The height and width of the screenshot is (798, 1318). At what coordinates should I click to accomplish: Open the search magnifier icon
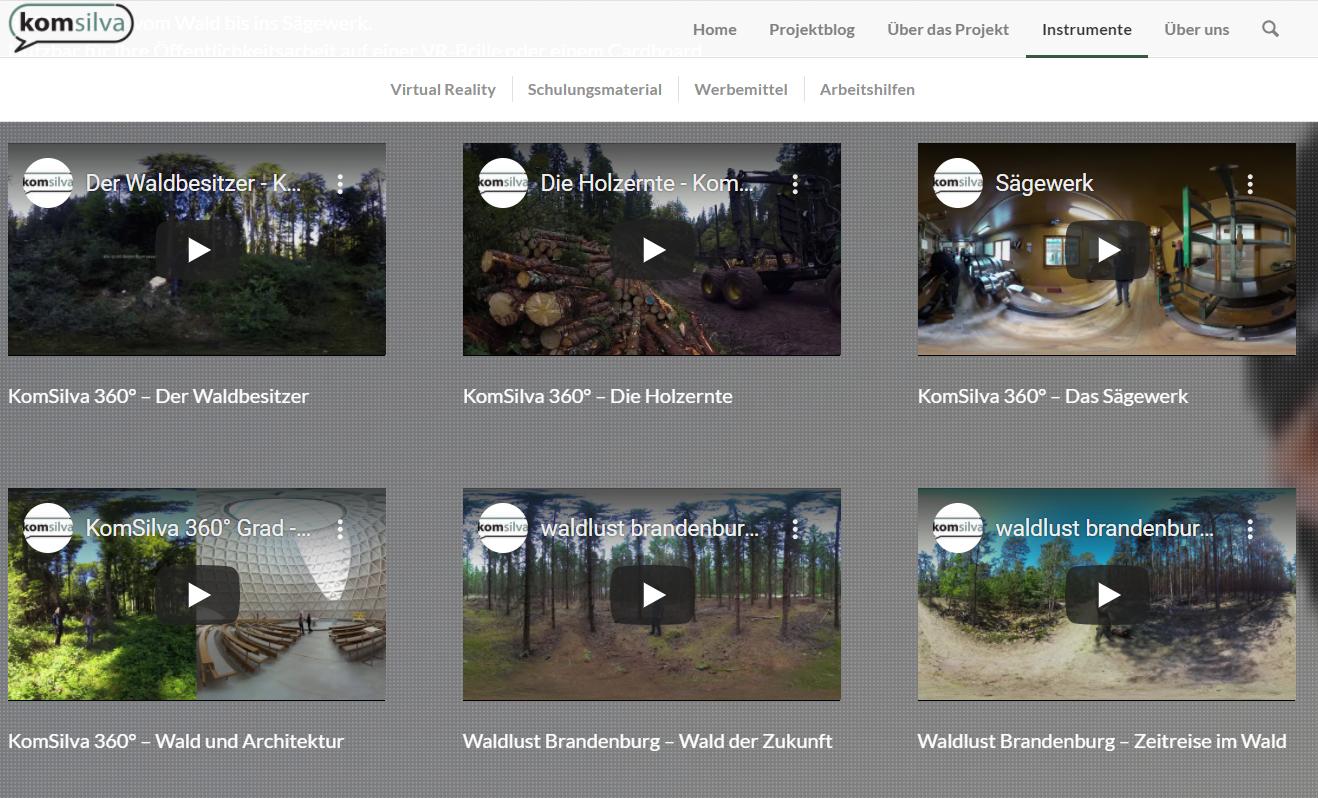(1270, 29)
